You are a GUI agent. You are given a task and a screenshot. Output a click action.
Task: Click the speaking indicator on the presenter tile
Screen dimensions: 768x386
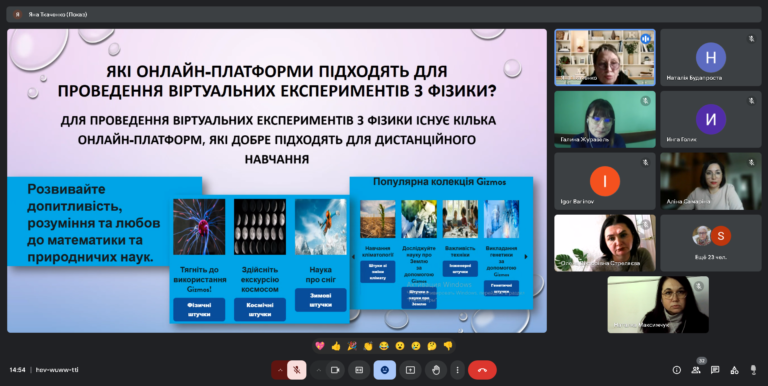click(x=646, y=38)
